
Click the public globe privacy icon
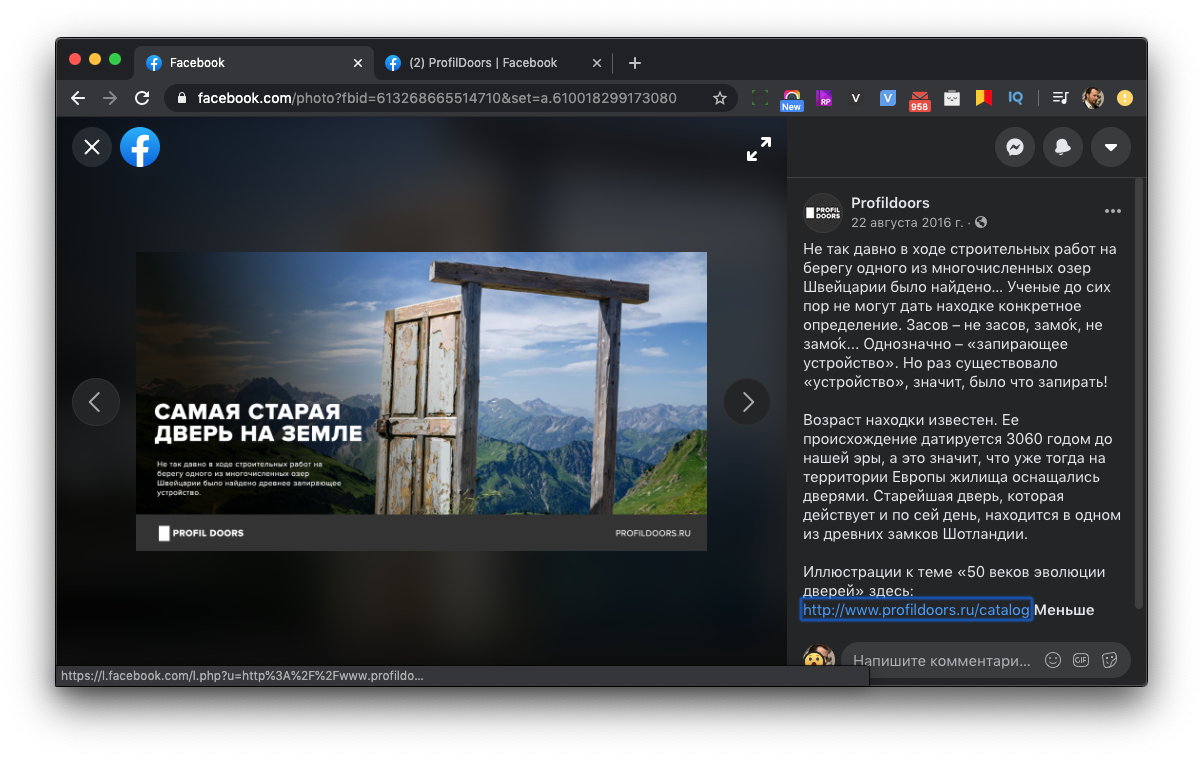pos(981,222)
